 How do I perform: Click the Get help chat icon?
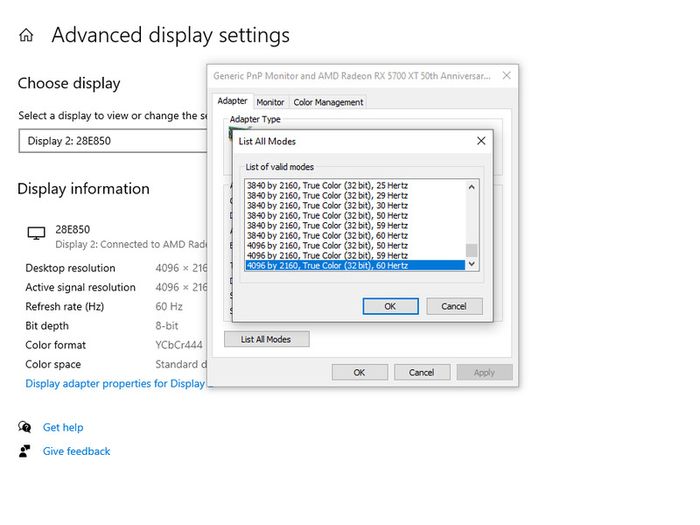(x=25, y=427)
